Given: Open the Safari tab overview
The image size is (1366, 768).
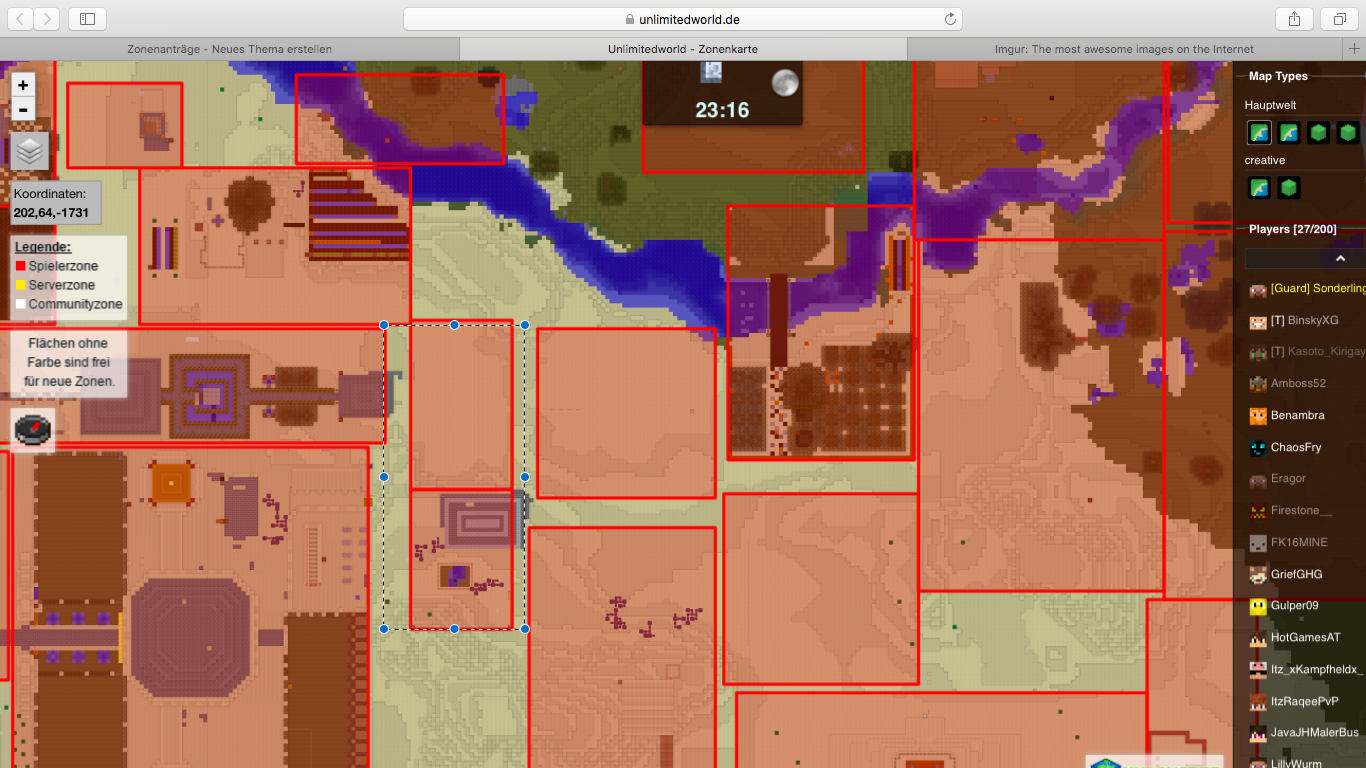Looking at the screenshot, I should click(1338, 19).
